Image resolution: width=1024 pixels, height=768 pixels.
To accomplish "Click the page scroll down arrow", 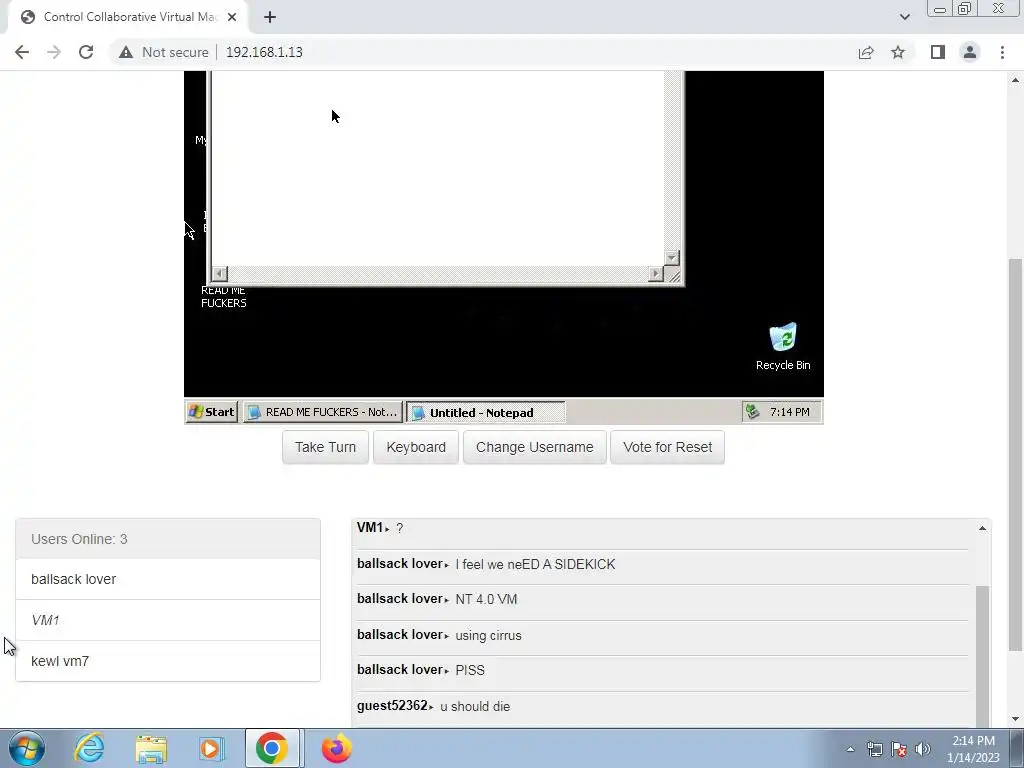I will click(1015, 719).
